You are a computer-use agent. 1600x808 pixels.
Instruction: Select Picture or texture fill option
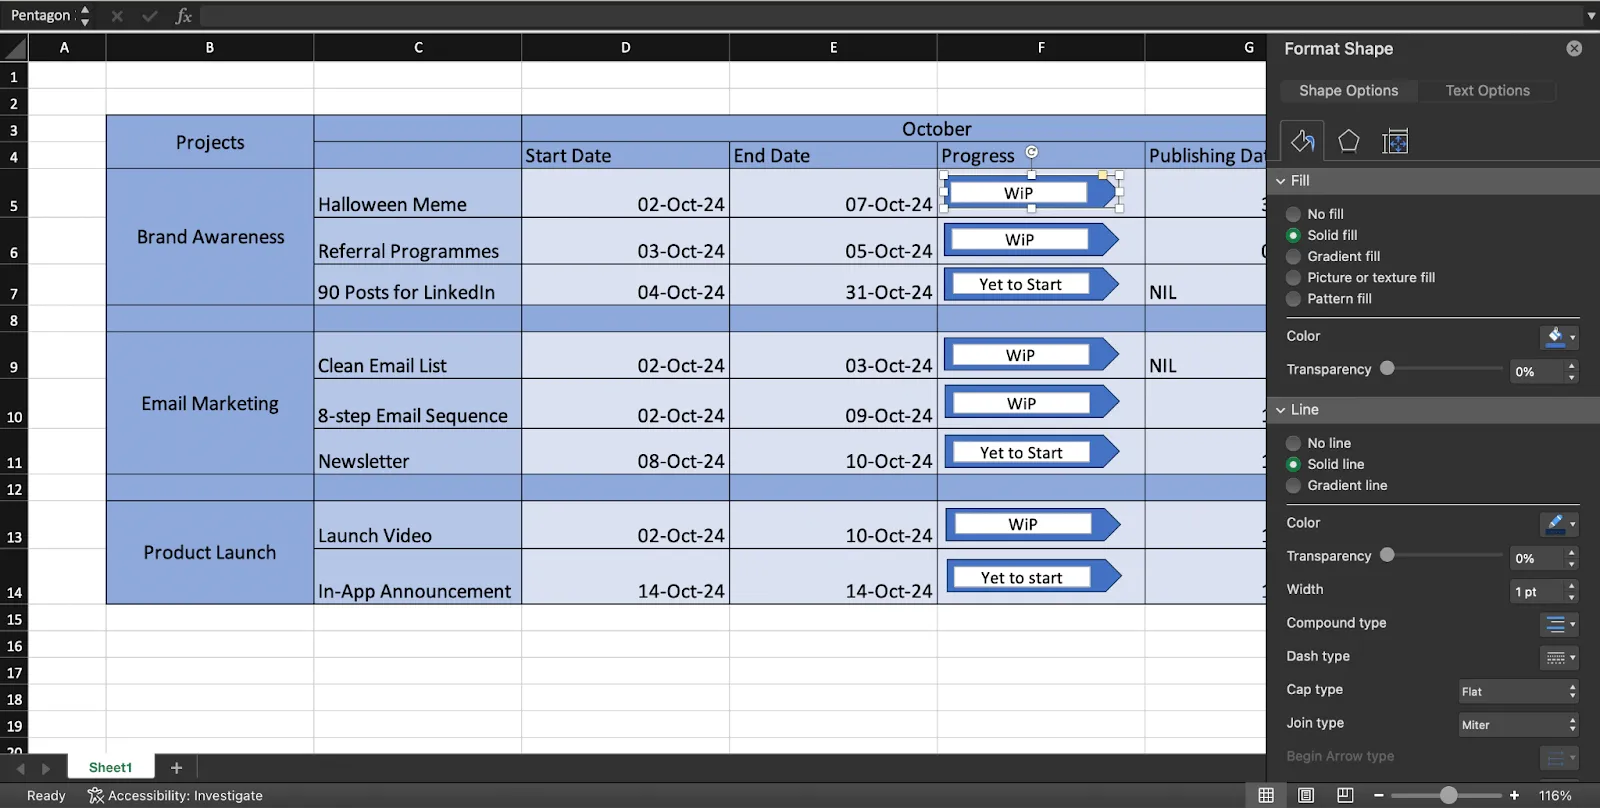[1293, 277]
